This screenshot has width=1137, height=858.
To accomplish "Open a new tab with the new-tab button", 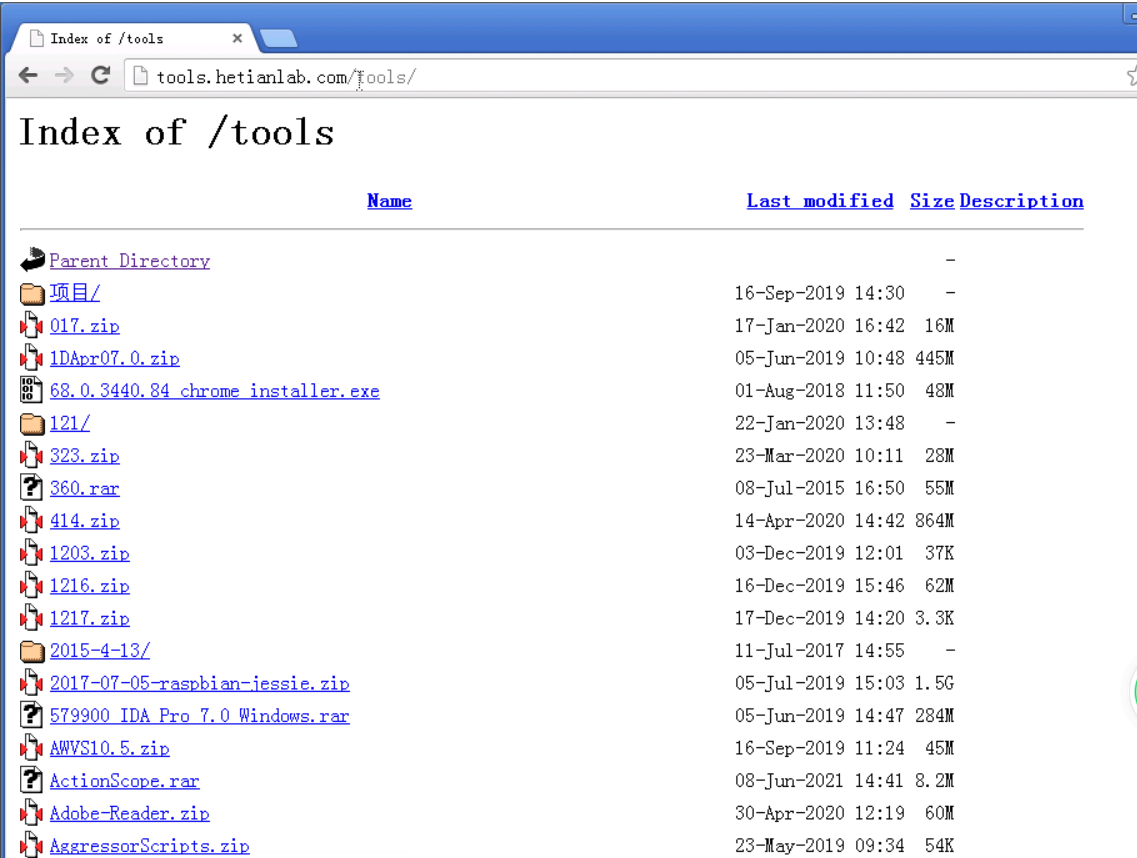I will click(x=279, y=38).
